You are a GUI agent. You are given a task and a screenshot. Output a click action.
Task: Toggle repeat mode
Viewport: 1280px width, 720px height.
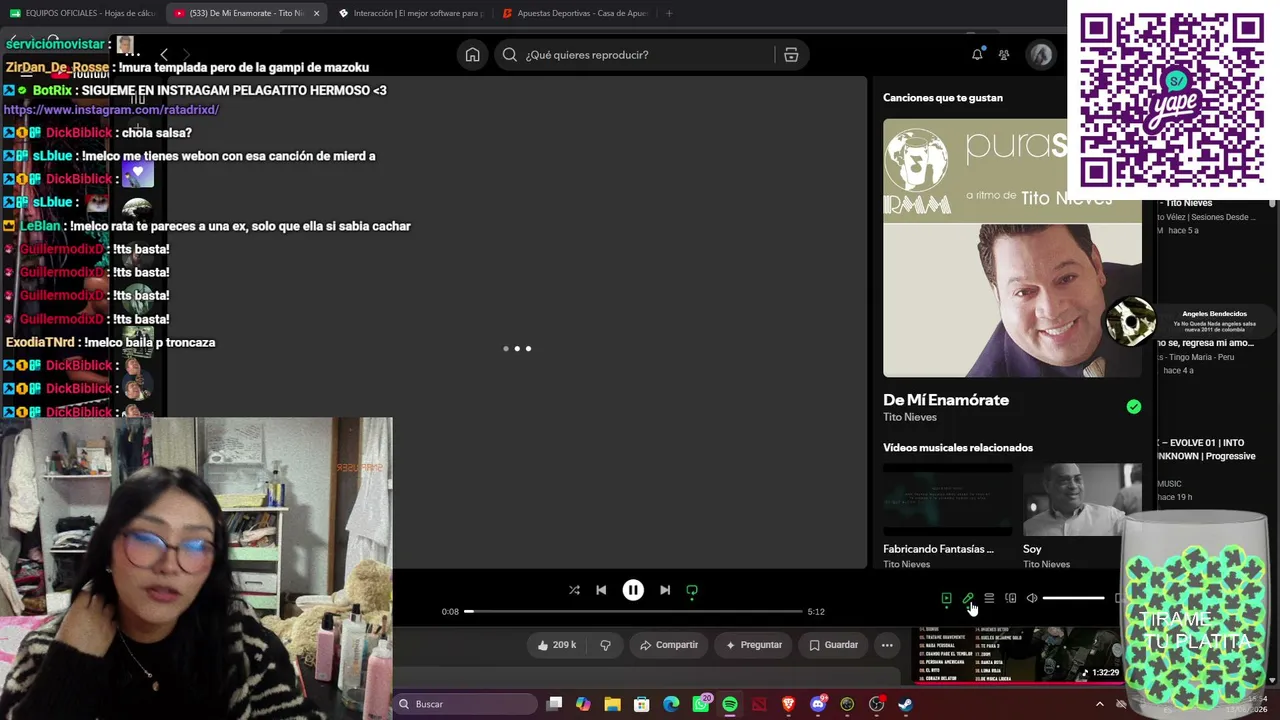692,590
